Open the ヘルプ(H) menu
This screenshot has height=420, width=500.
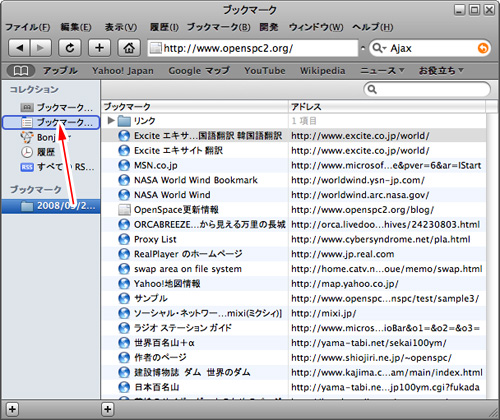[373, 27]
